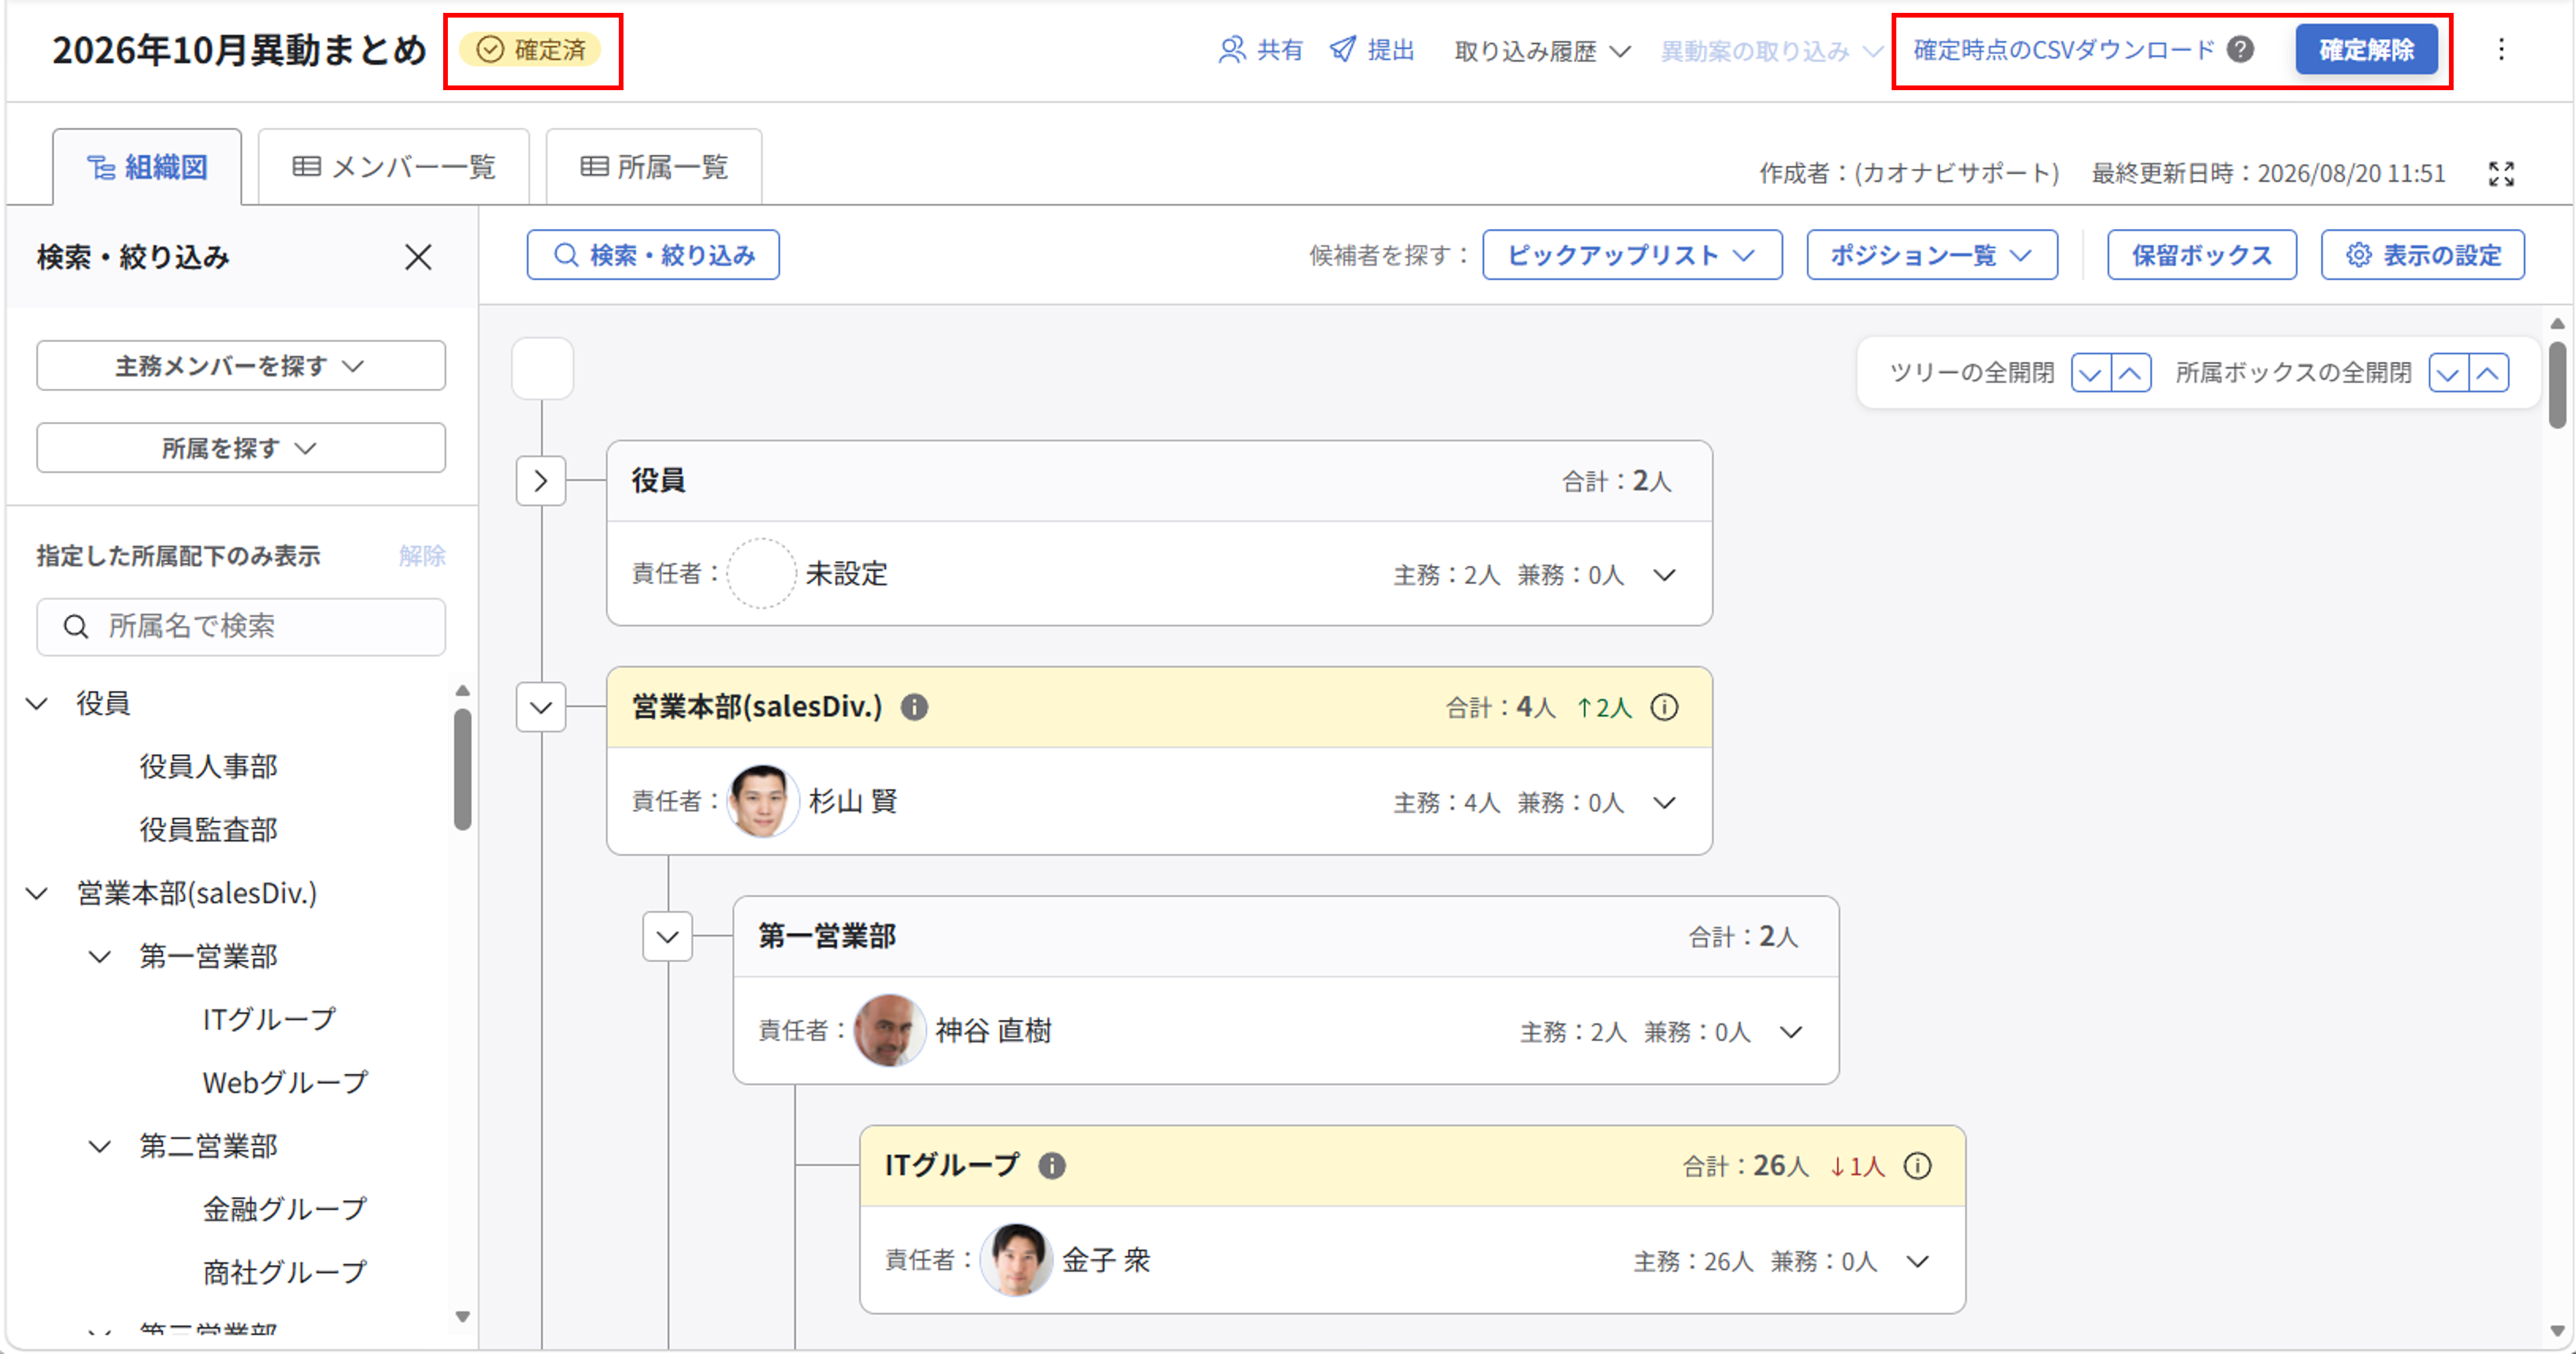This screenshot has height=1354, width=2576.
Task: Collapse 第二営業部 in the sidebar tree
Action: tap(99, 1146)
